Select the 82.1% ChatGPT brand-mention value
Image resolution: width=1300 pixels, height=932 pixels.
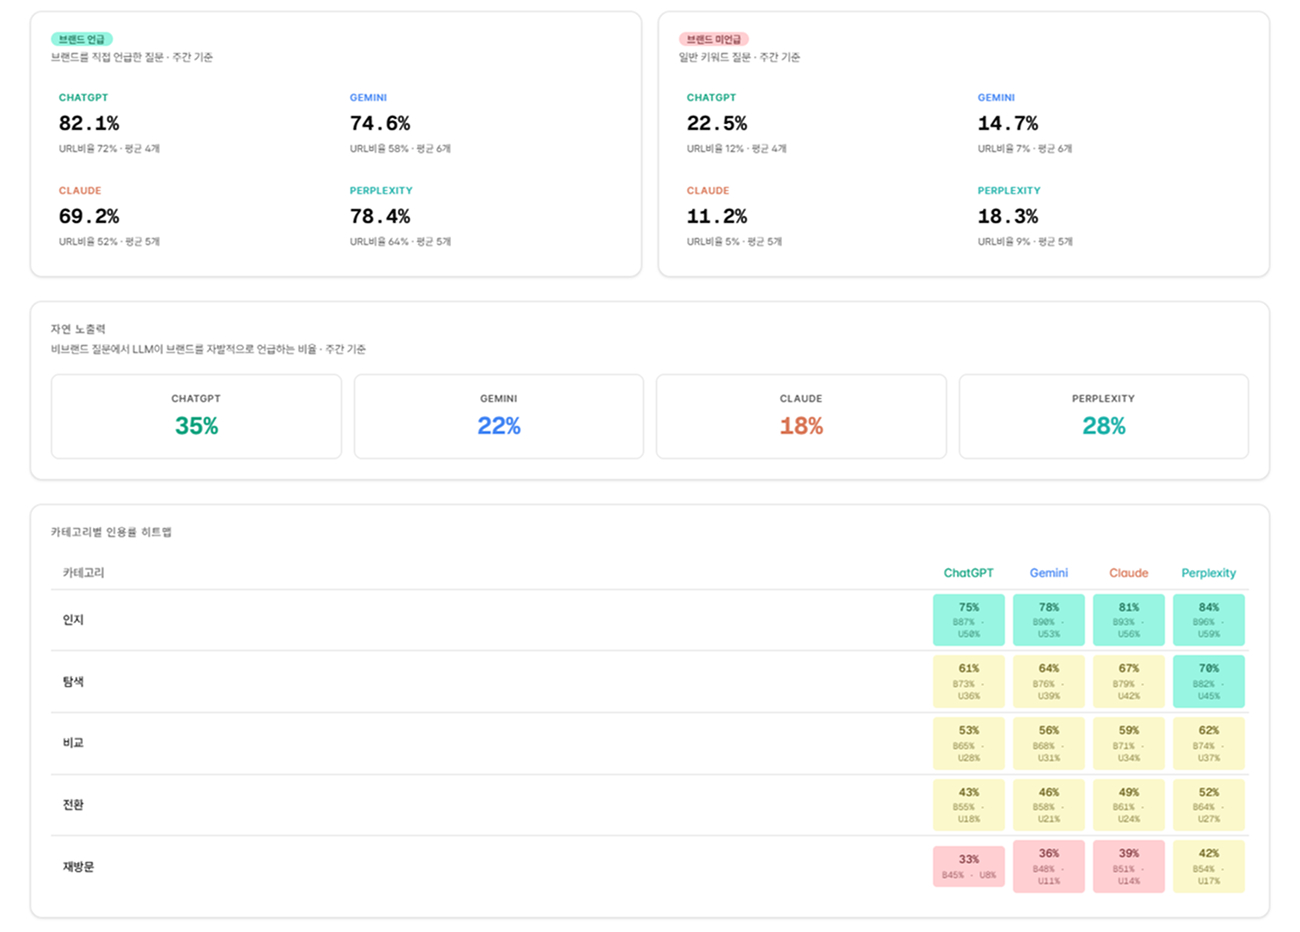pos(89,123)
